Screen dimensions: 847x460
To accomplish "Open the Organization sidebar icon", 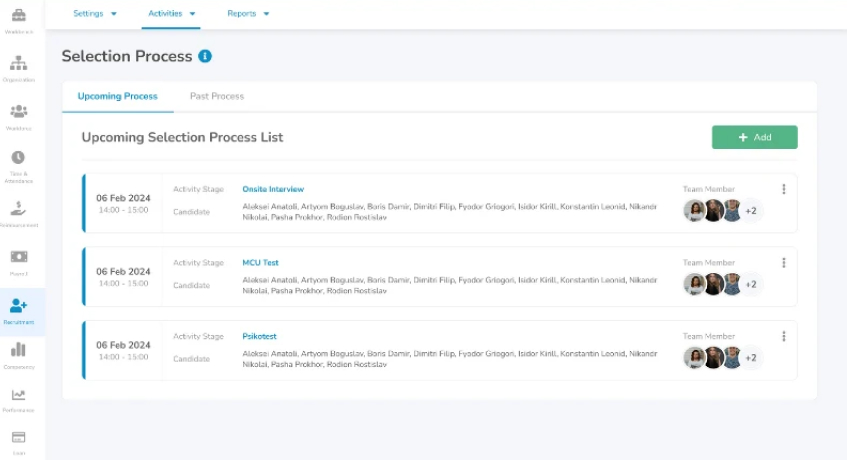I will (x=18, y=65).
